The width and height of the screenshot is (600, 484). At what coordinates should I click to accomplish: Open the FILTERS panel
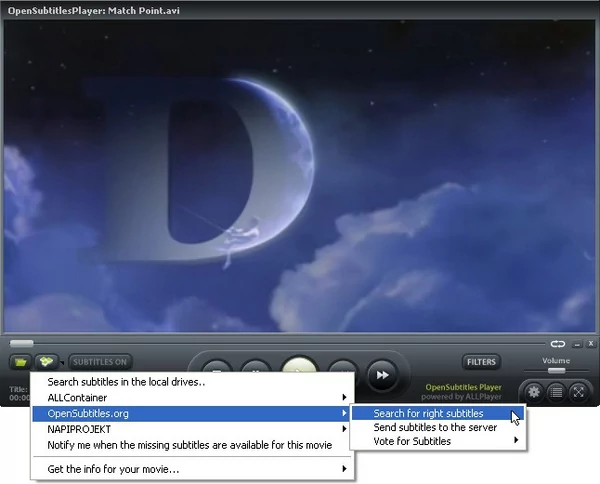pyautogui.click(x=481, y=362)
